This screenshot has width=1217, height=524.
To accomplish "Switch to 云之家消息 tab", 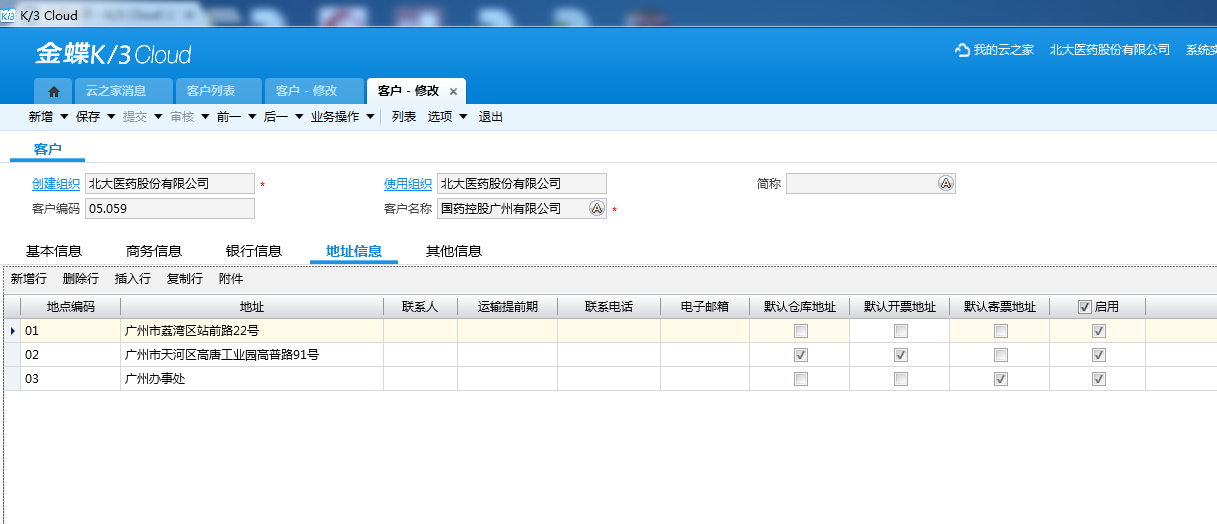I will [122, 91].
